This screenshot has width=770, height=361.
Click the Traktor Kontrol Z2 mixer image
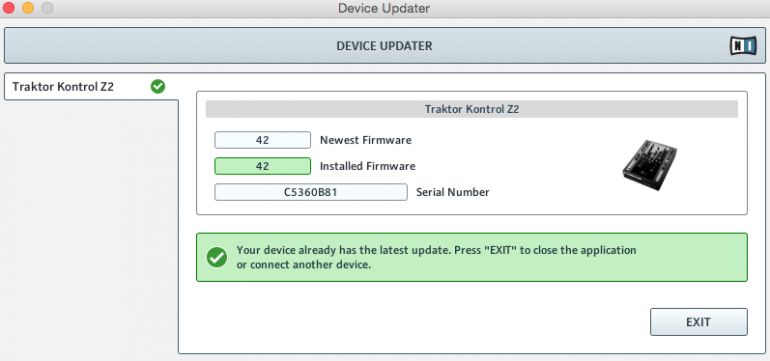click(649, 165)
